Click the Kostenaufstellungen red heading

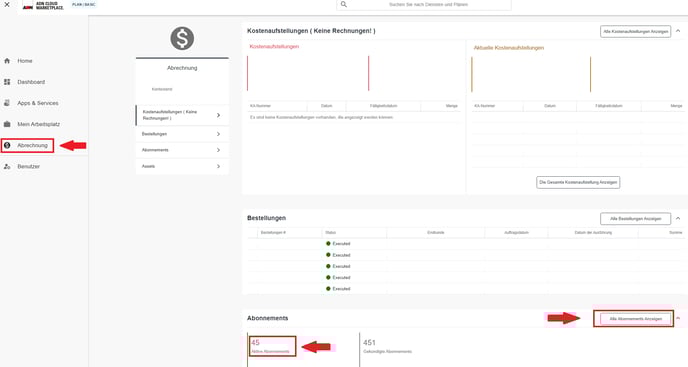pos(274,47)
